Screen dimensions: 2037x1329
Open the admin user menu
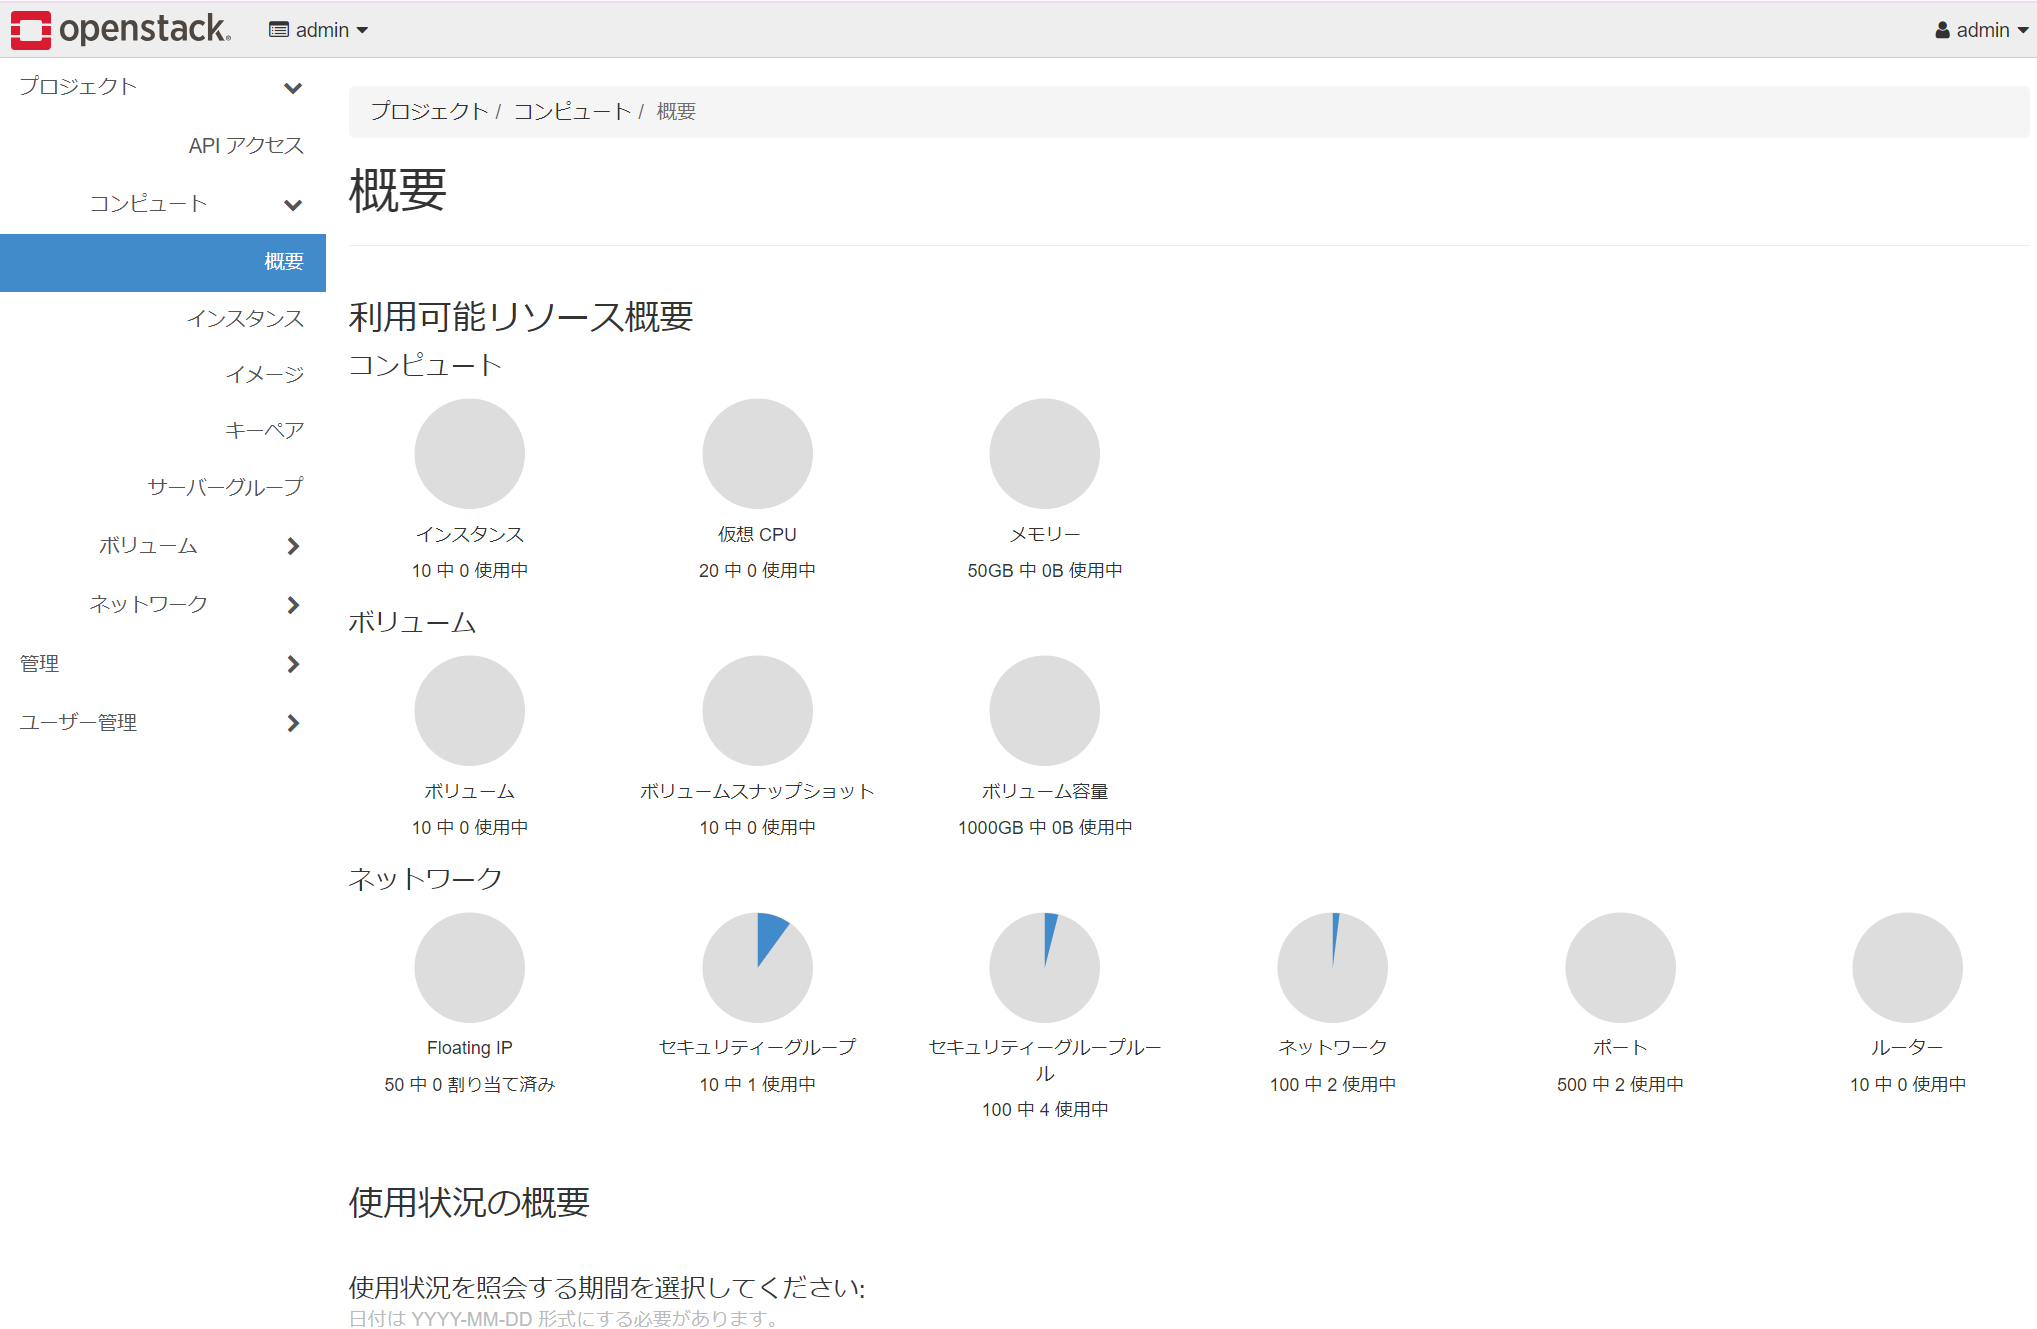pyautogui.click(x=1980, y=29)
